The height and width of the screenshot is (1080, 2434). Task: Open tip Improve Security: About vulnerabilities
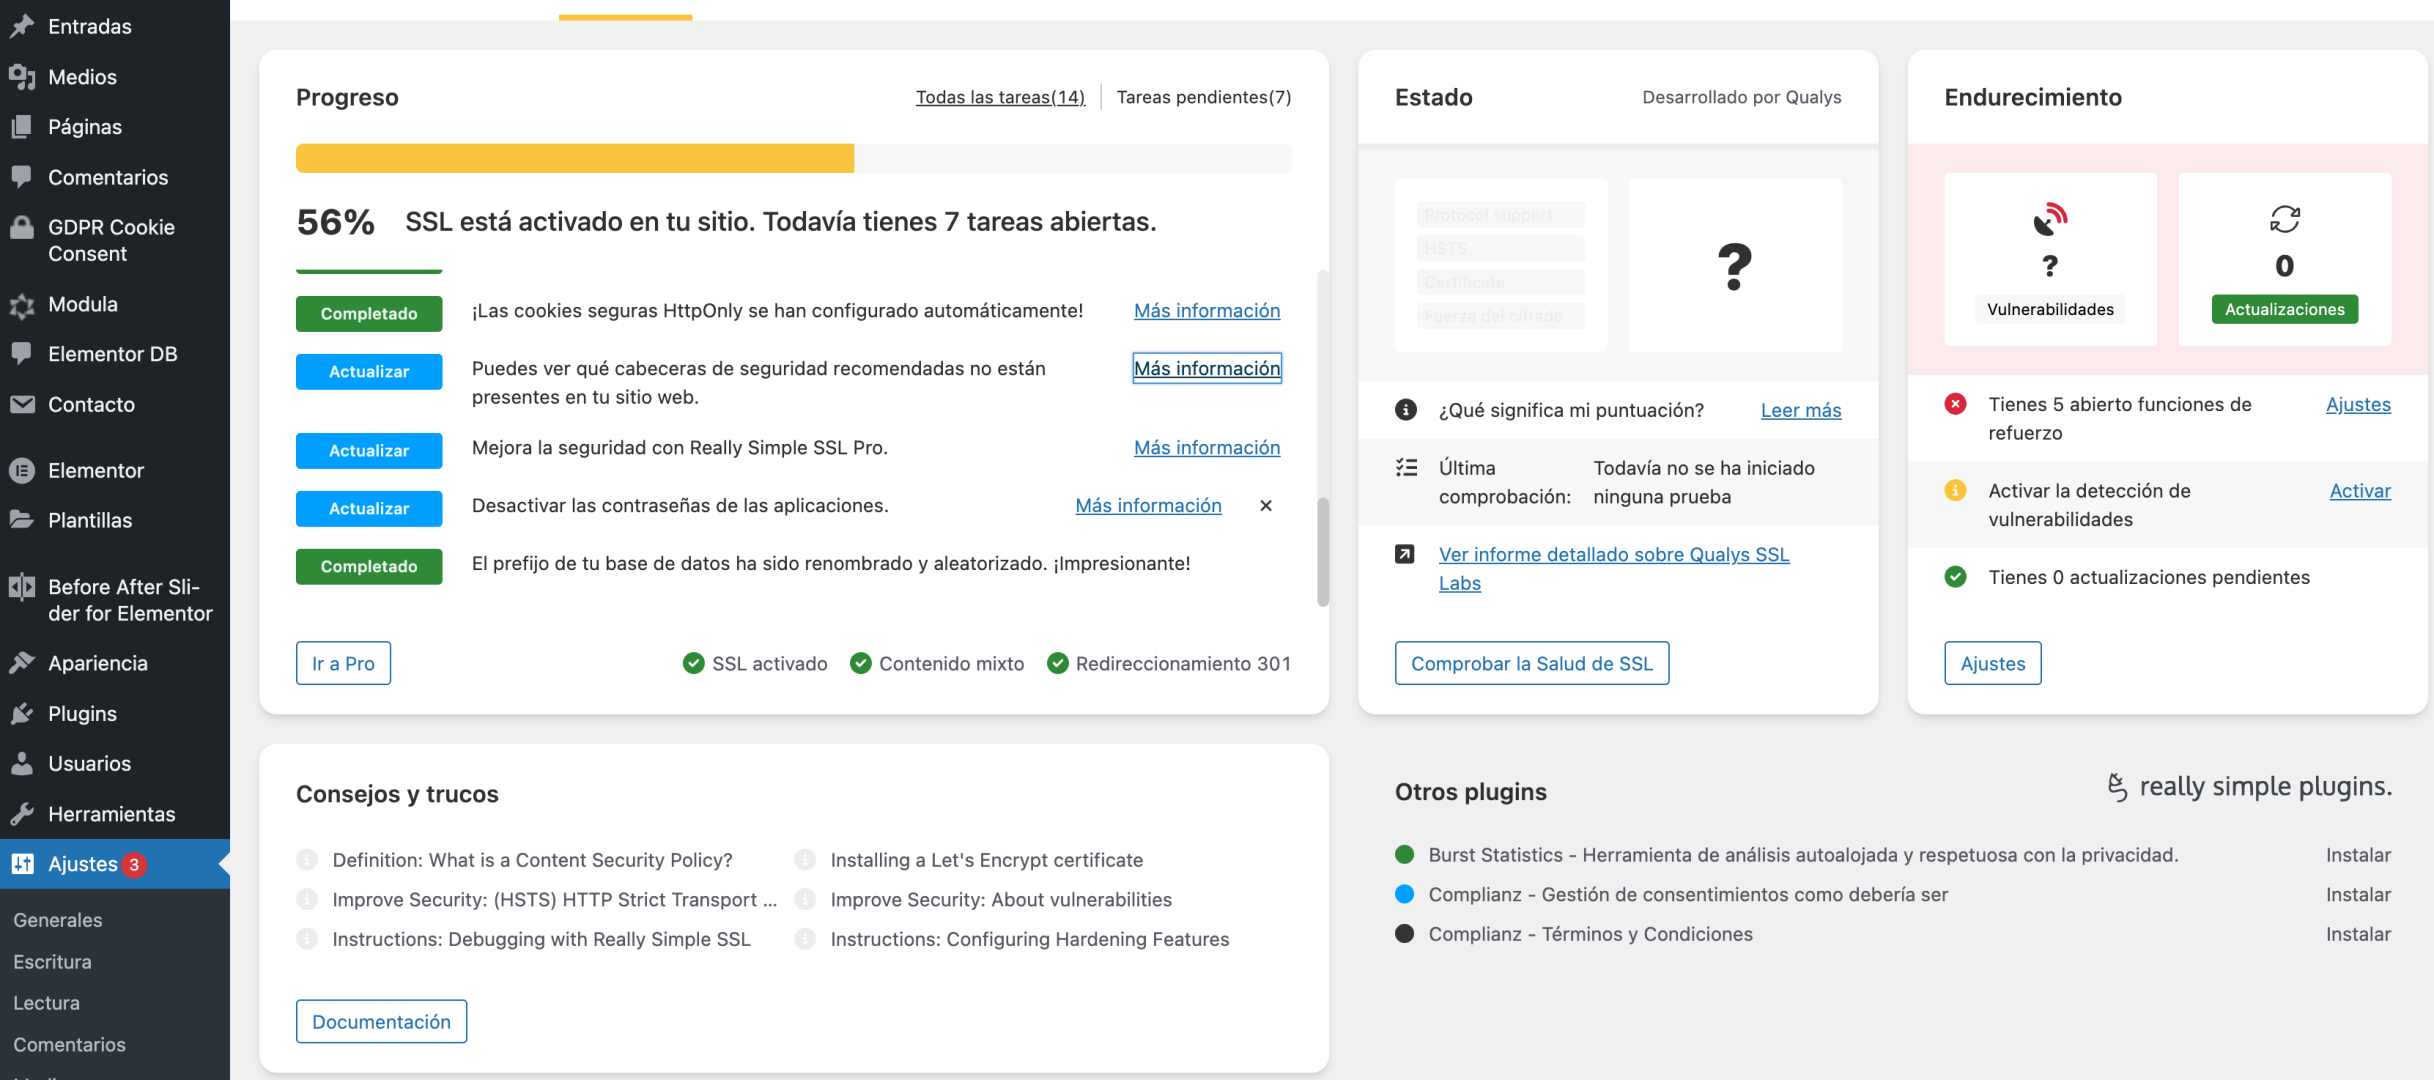pos(1001,900)
